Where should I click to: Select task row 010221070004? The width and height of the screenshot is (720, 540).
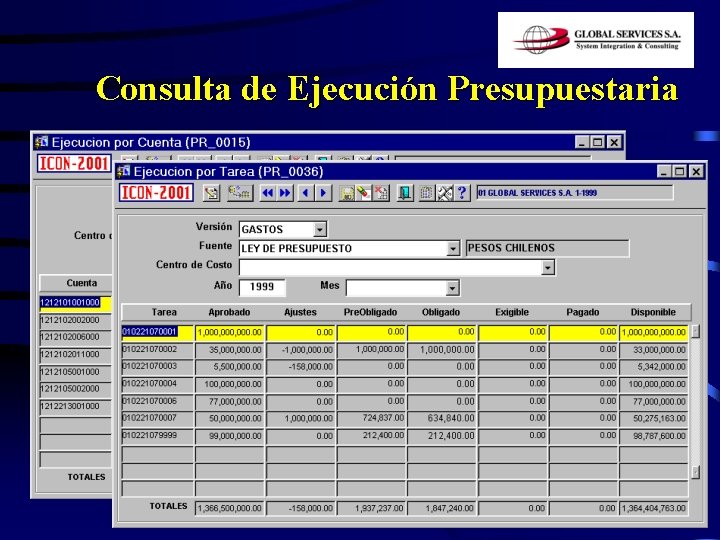pyautogui.click(x=158, y=384)
